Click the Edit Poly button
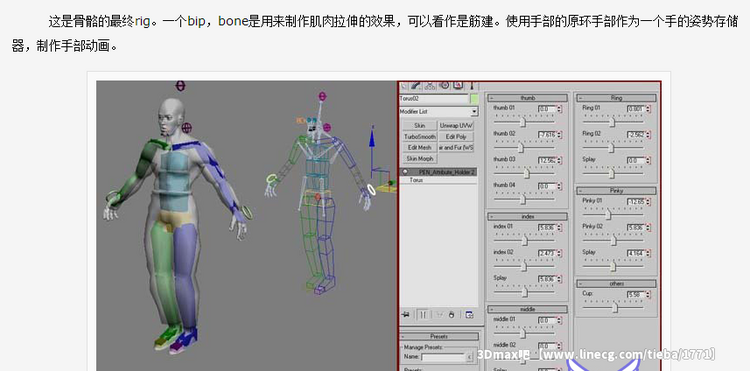This screenshot has width=750, height=371. point(456,136)
